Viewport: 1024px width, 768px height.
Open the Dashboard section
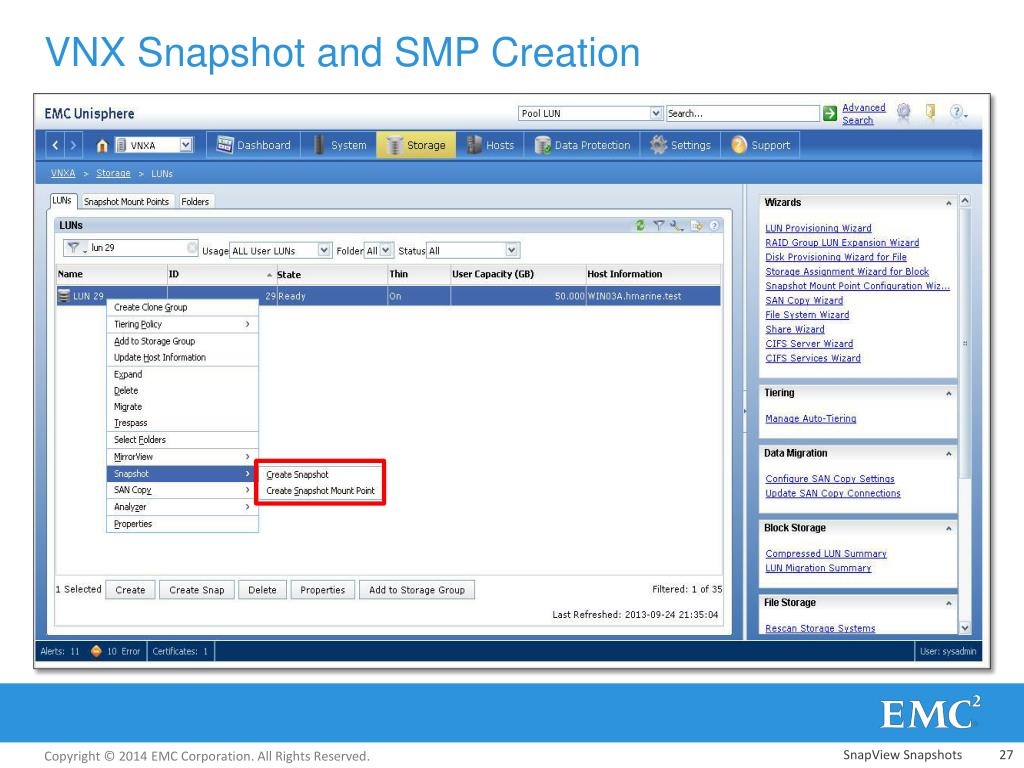tap(253, 145)
